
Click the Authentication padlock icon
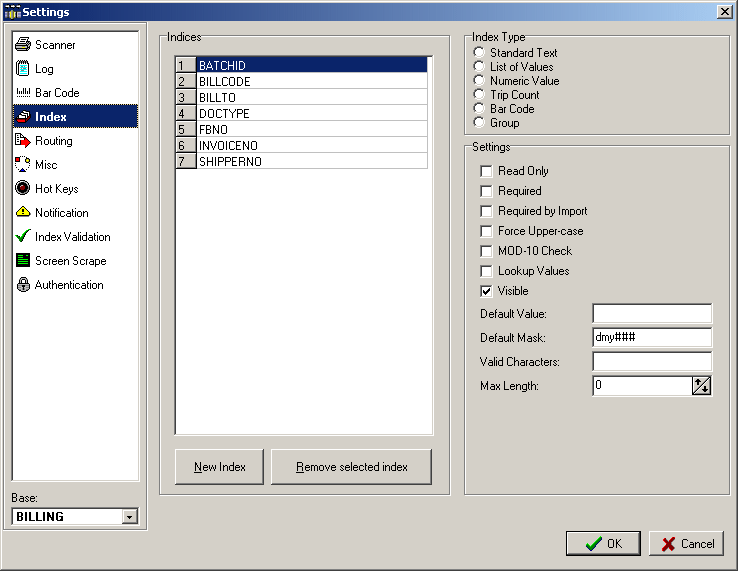(23, 284)
